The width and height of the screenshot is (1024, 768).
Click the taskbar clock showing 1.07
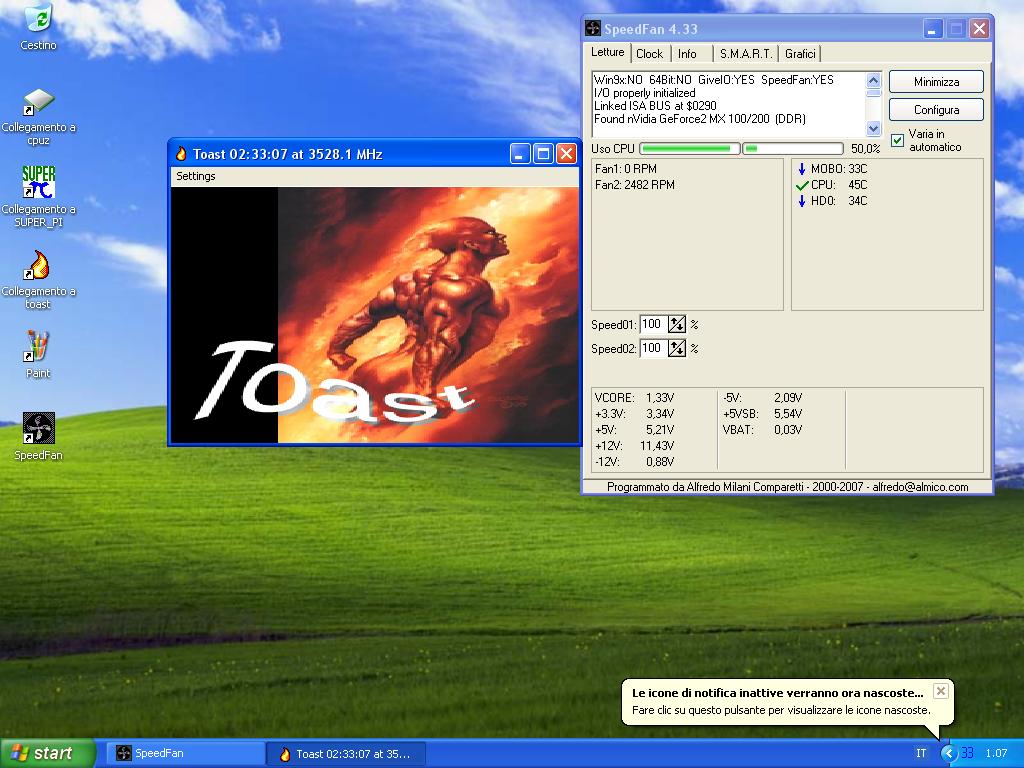[x=997, y=753]
